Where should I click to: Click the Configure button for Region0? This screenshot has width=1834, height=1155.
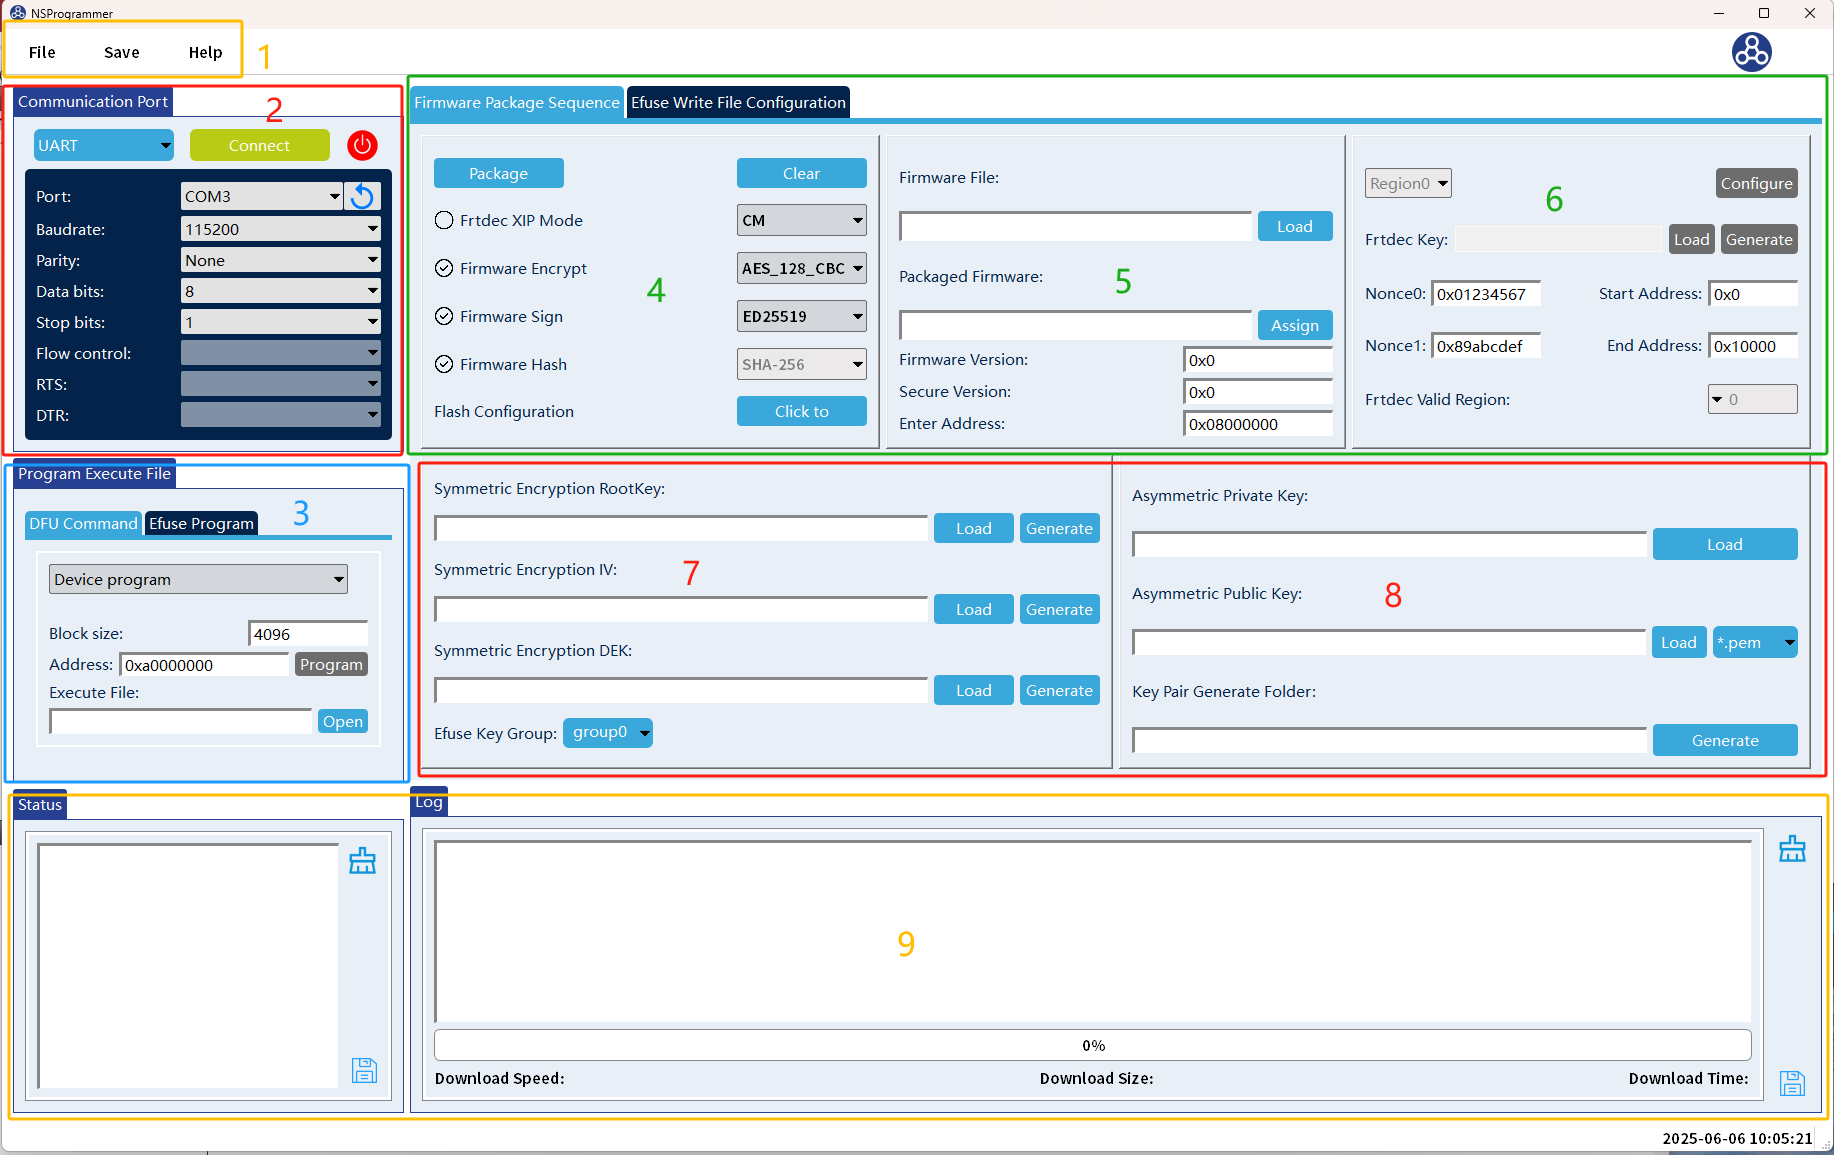[1756, 183]
